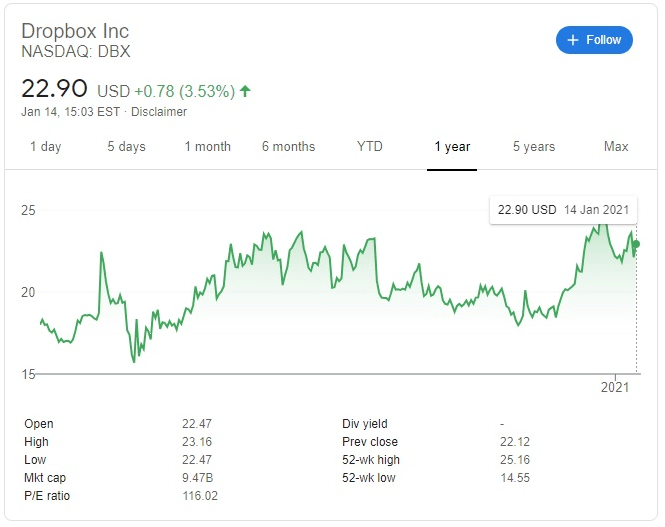Viewport: 665px width, 527px height.
Task: Click the 1 year tab
Action: [452, 147]
